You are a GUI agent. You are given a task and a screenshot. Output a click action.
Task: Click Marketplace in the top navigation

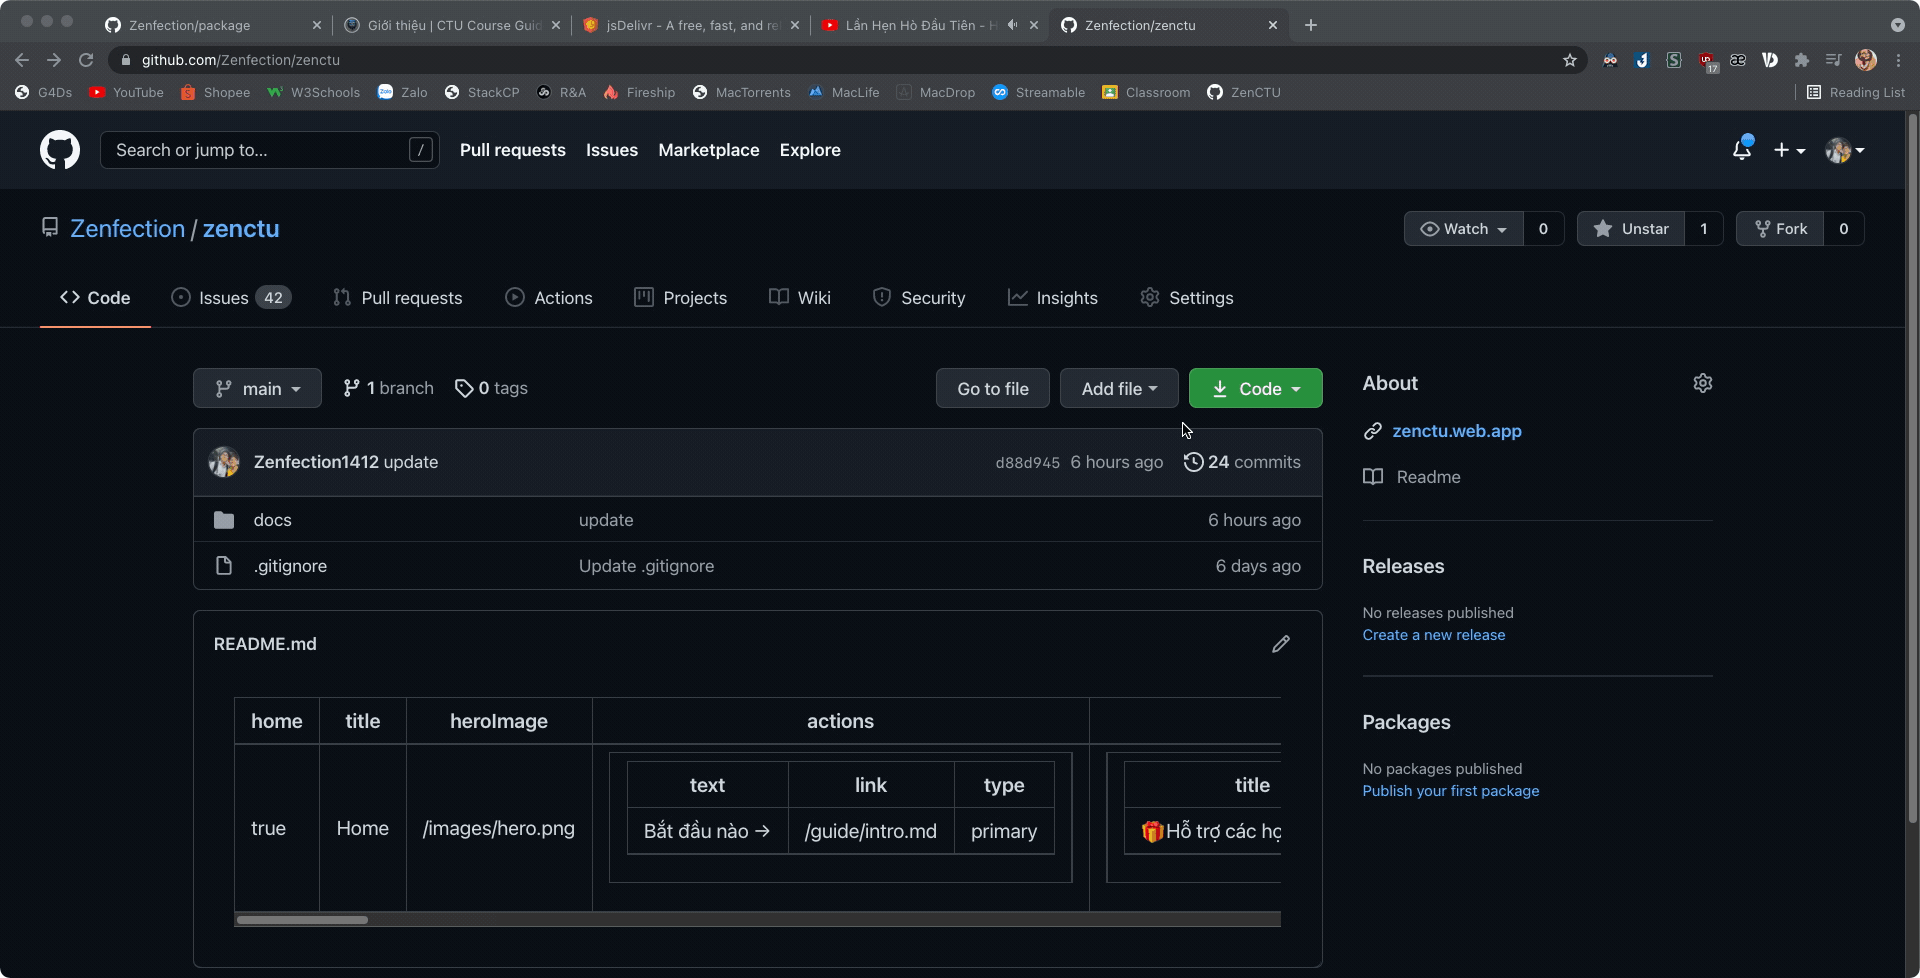coord(709,150)
